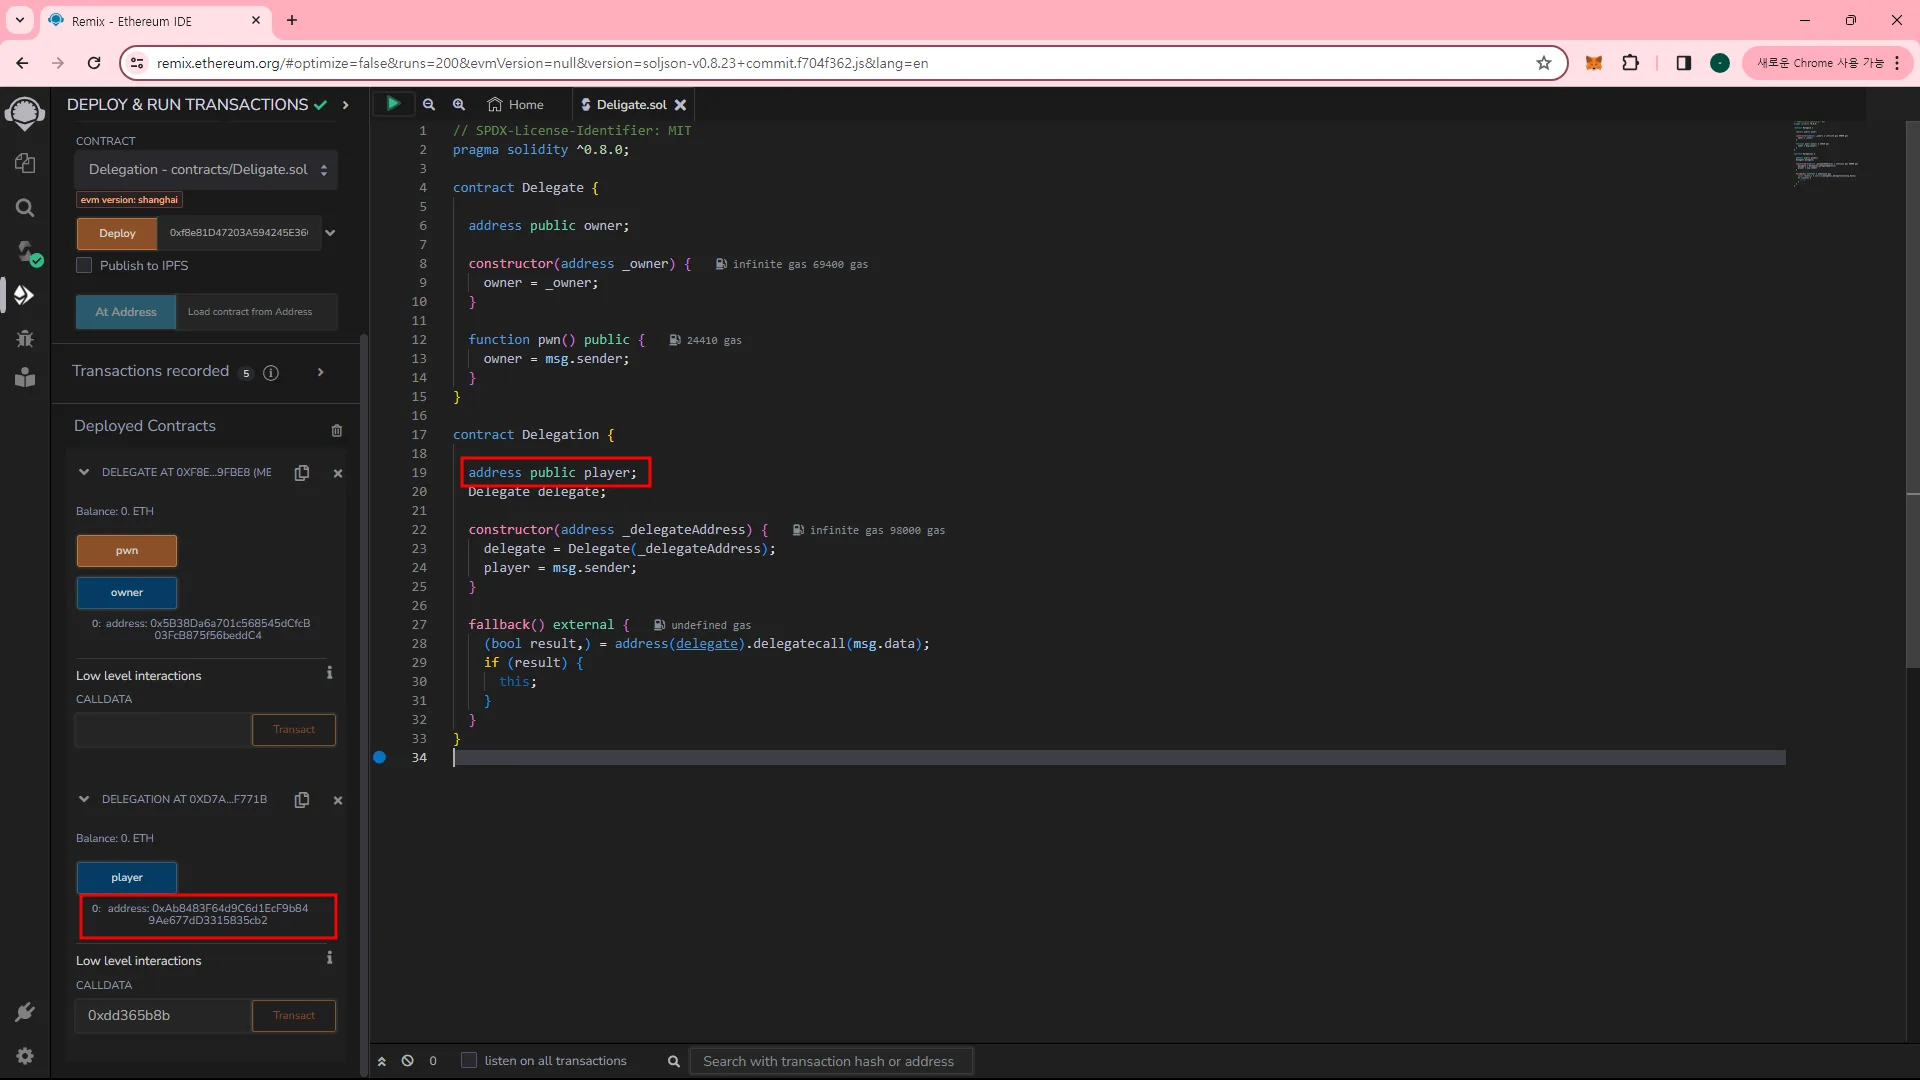Open the File explorer sidebar icon

pyautogui.click(x=25, y=163)
